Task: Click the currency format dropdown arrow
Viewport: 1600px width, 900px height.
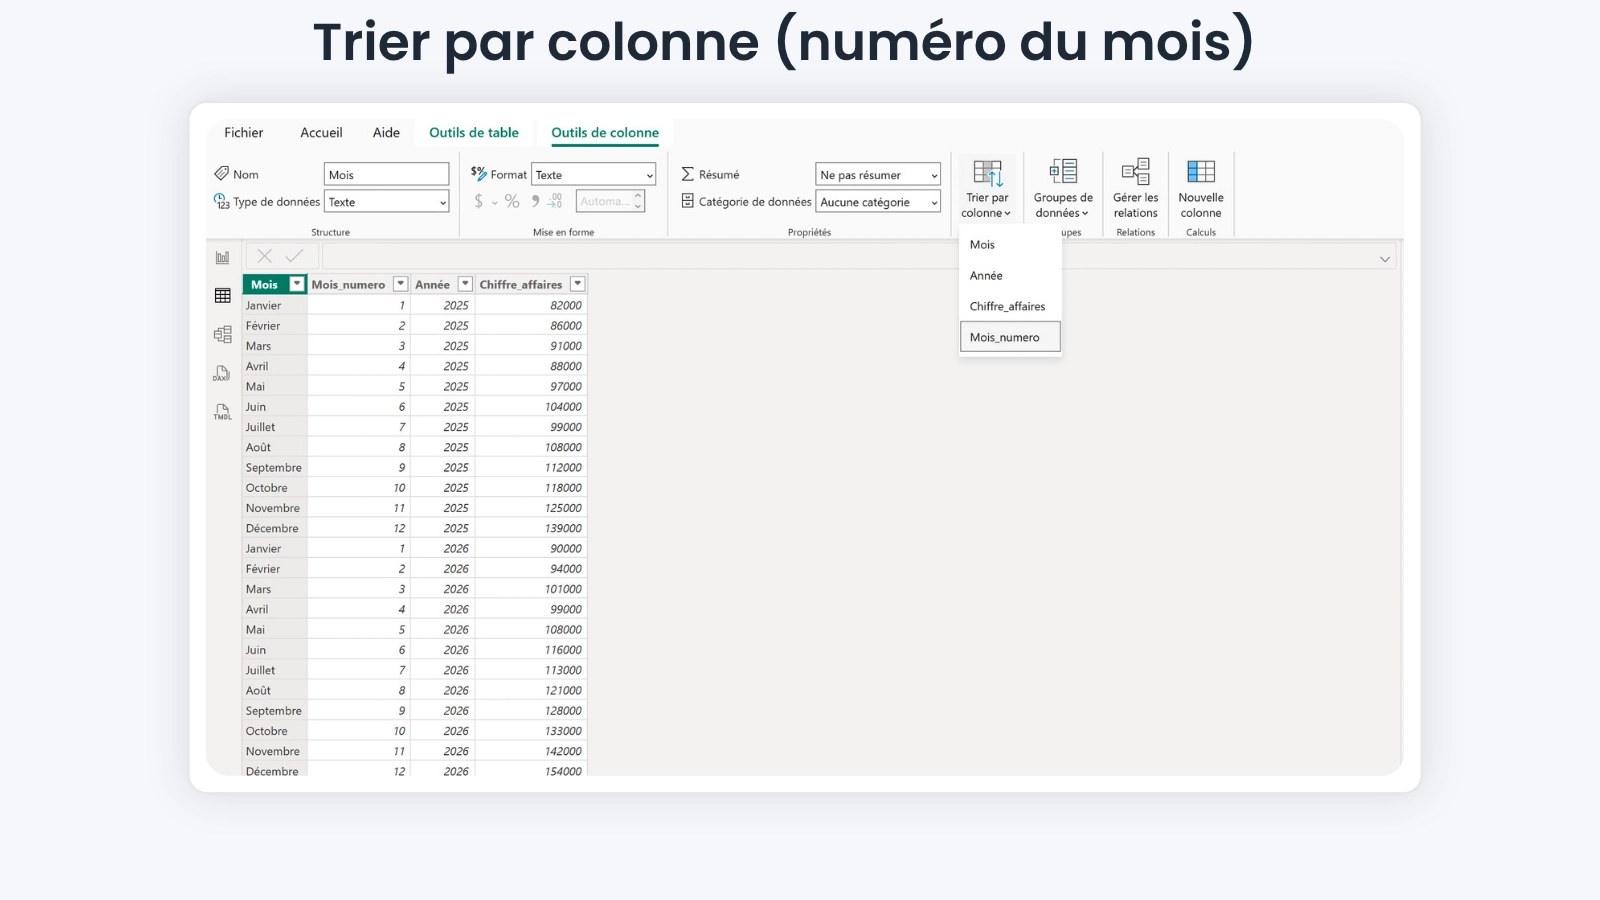Action: (x=494, y=202)
